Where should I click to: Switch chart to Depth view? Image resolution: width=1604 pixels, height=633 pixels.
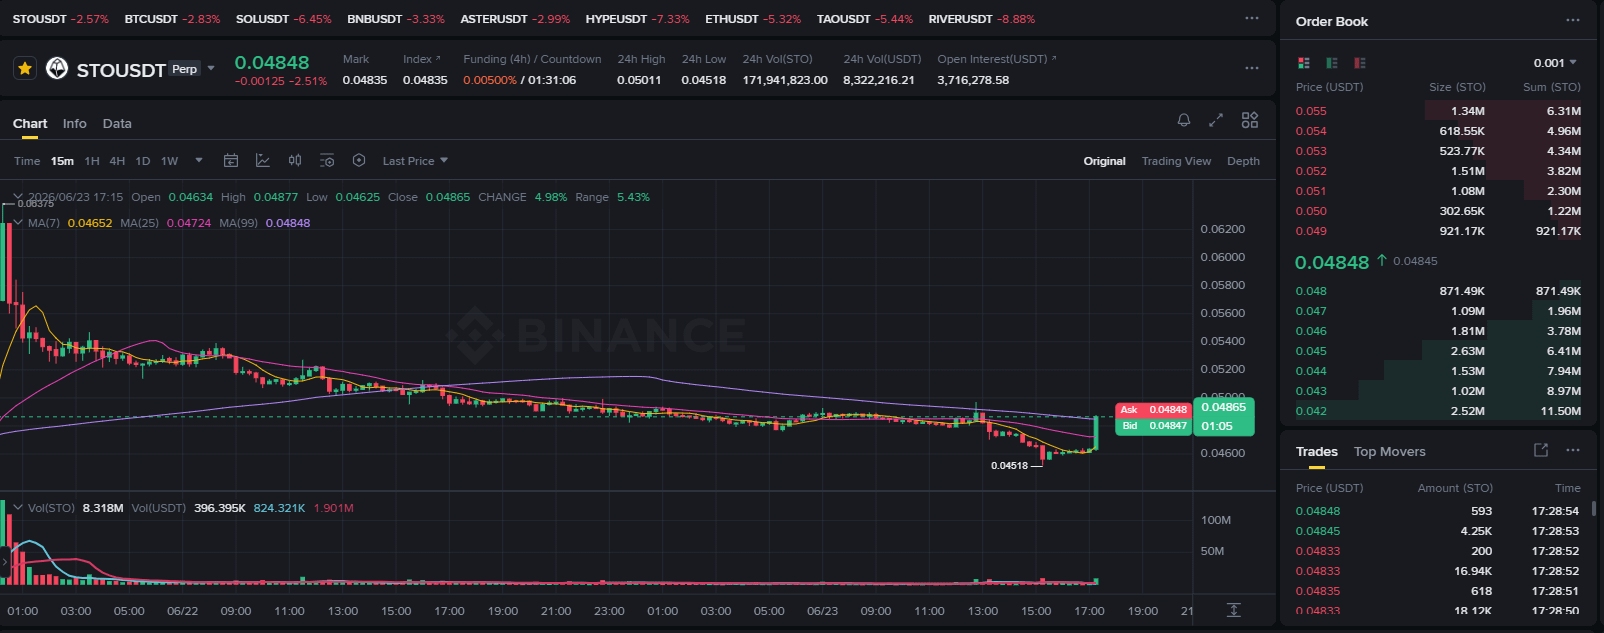[1243, 161]
